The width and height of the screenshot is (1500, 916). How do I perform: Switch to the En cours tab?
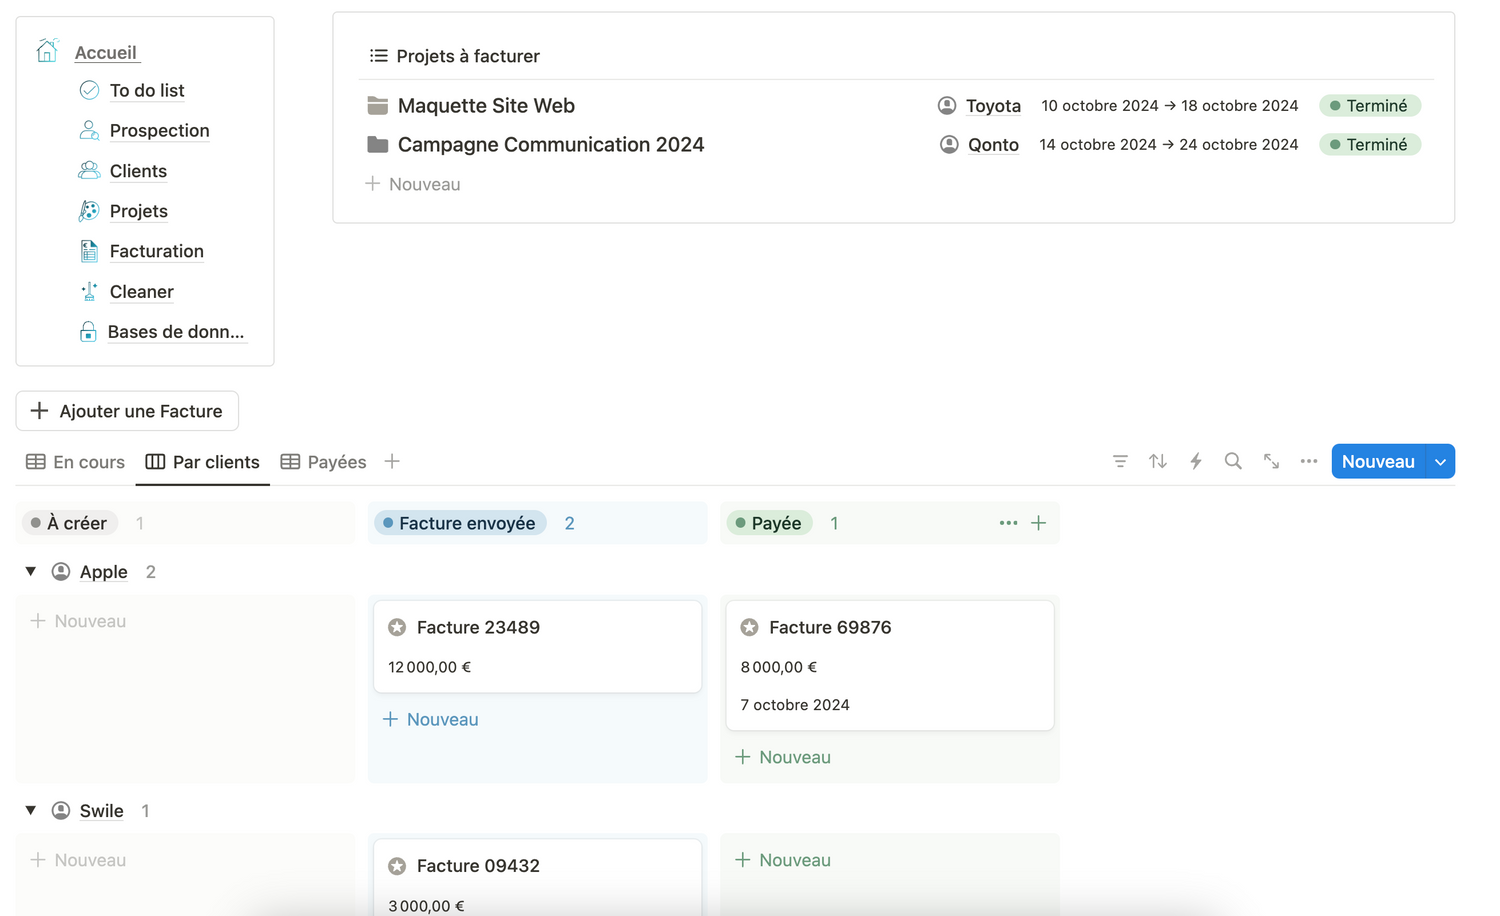pos(76,462)
